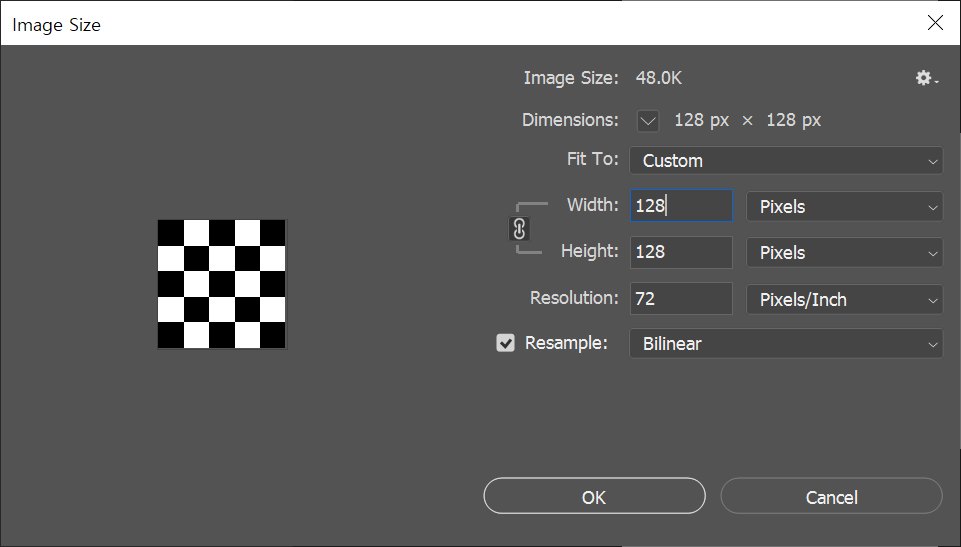
Task: Expand the Dimensions units dropdown arrow
Action: 648,121
